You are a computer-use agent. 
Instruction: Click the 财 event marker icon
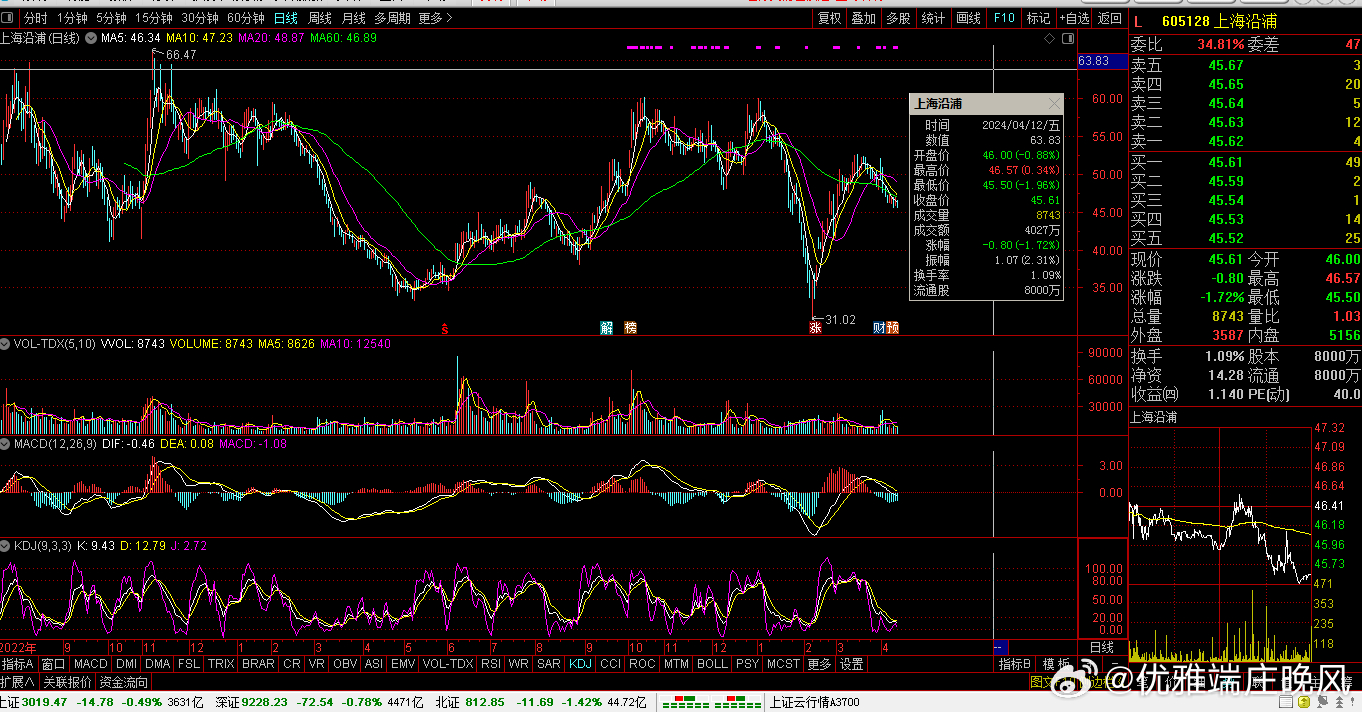point(879,328)
